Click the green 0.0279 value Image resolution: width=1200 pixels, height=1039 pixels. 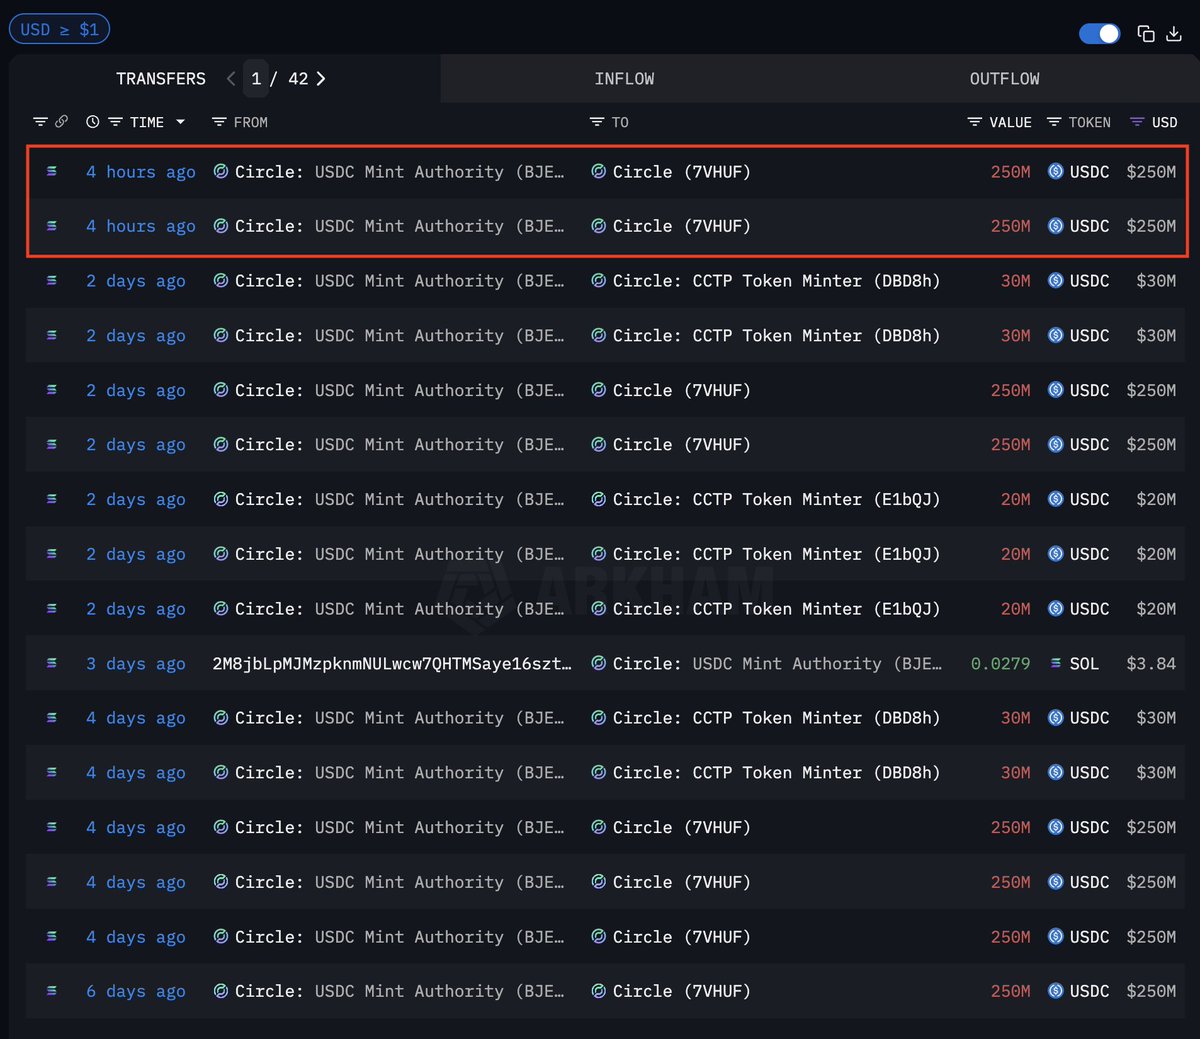pyautogui.click(x=1000, y=664)
